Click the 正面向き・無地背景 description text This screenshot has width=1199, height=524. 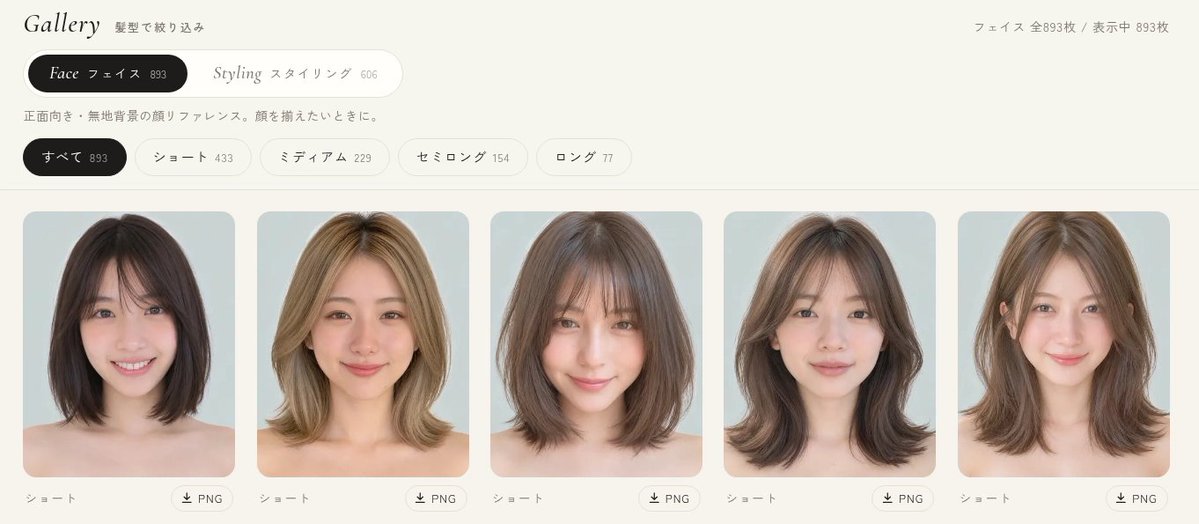(202, 117)
